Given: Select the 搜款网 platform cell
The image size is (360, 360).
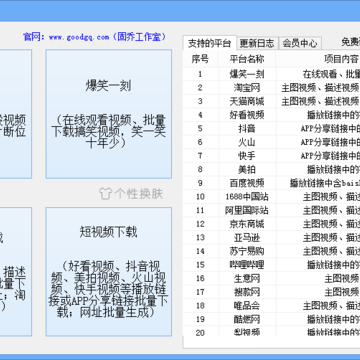Looking at the screenshot, I should click(x=247, y=292).
